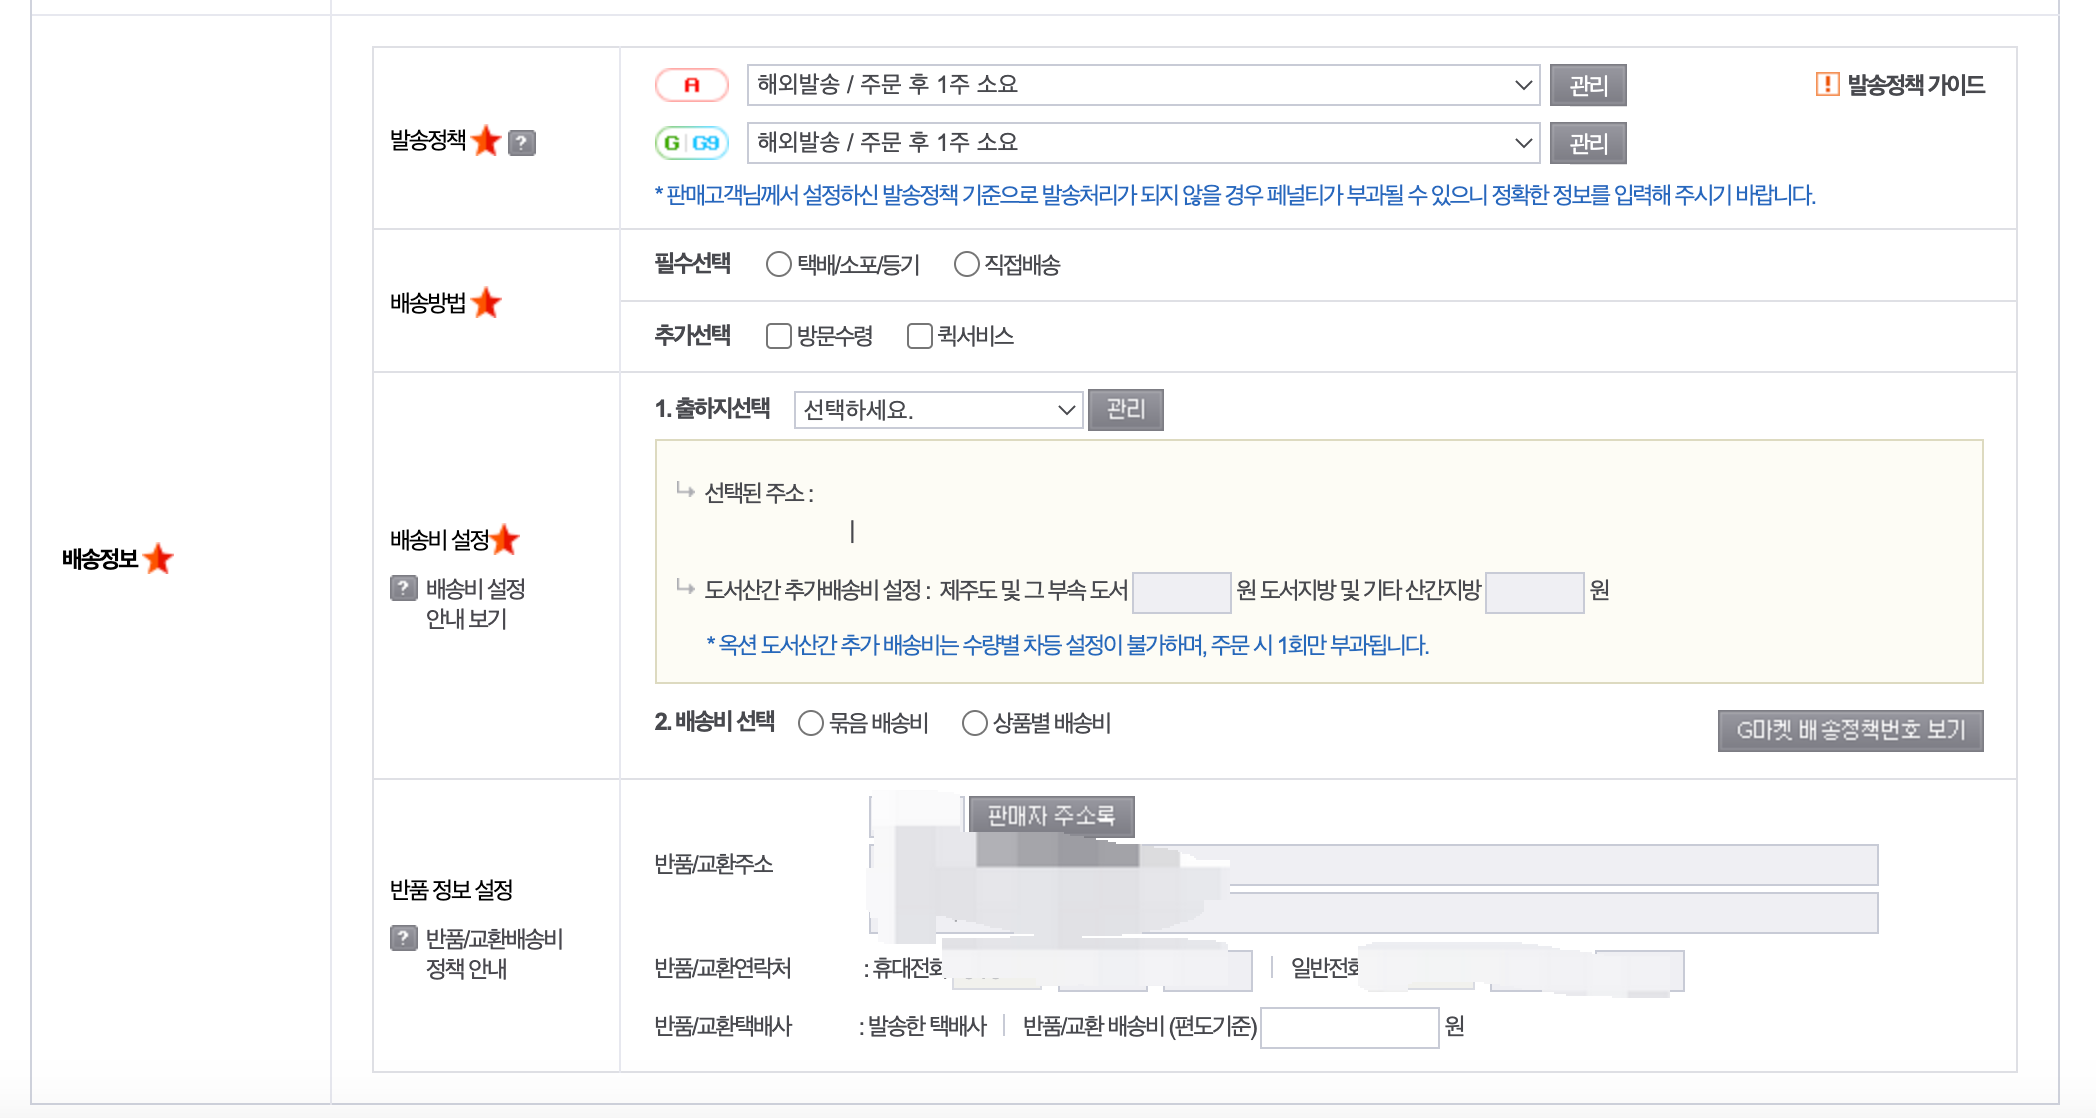Image resolution: width=2096 pixels, height=1118 pixels.
Task: Open the Auction shipping policy dropdown
Action: tap(1140, 85)
